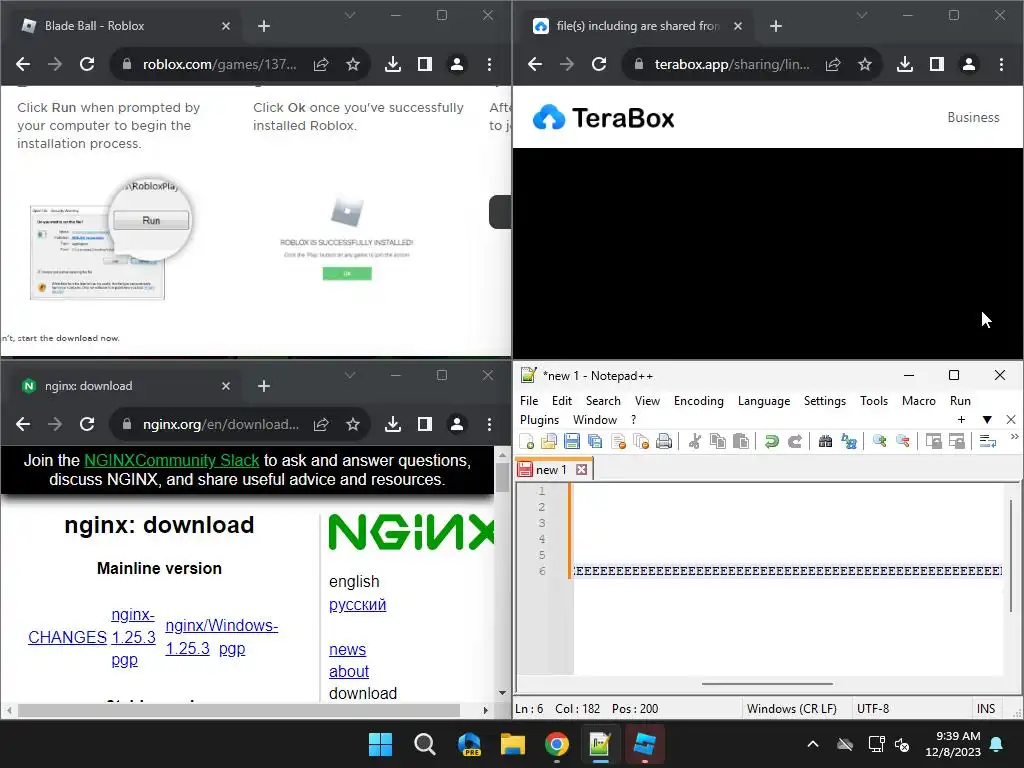Image resolution: width=1024 pixels, height=768 pixels.
Task: Open Downloads in the Roblox Chrome window
Action: click(x=392, y=64)
